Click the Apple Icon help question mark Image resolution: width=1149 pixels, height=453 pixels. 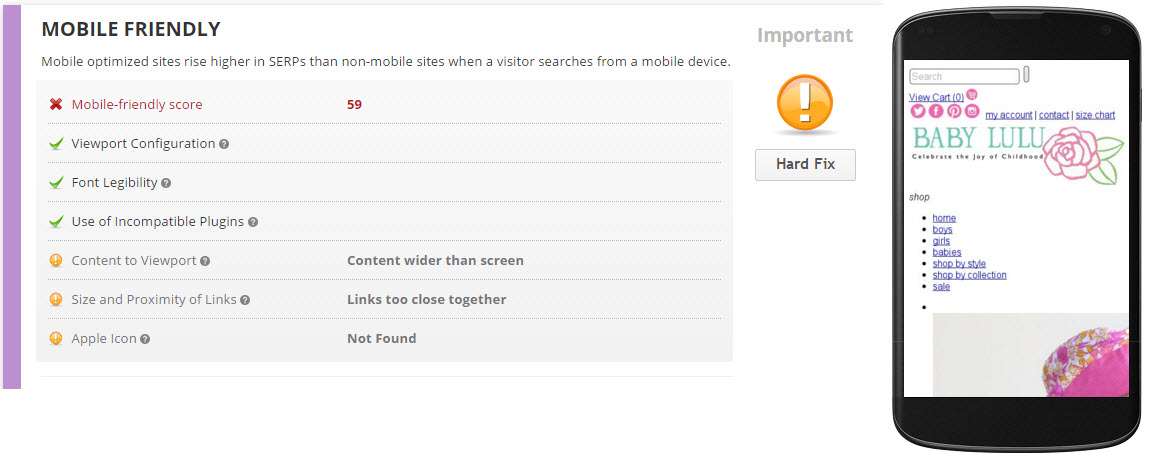coord(145,339)
